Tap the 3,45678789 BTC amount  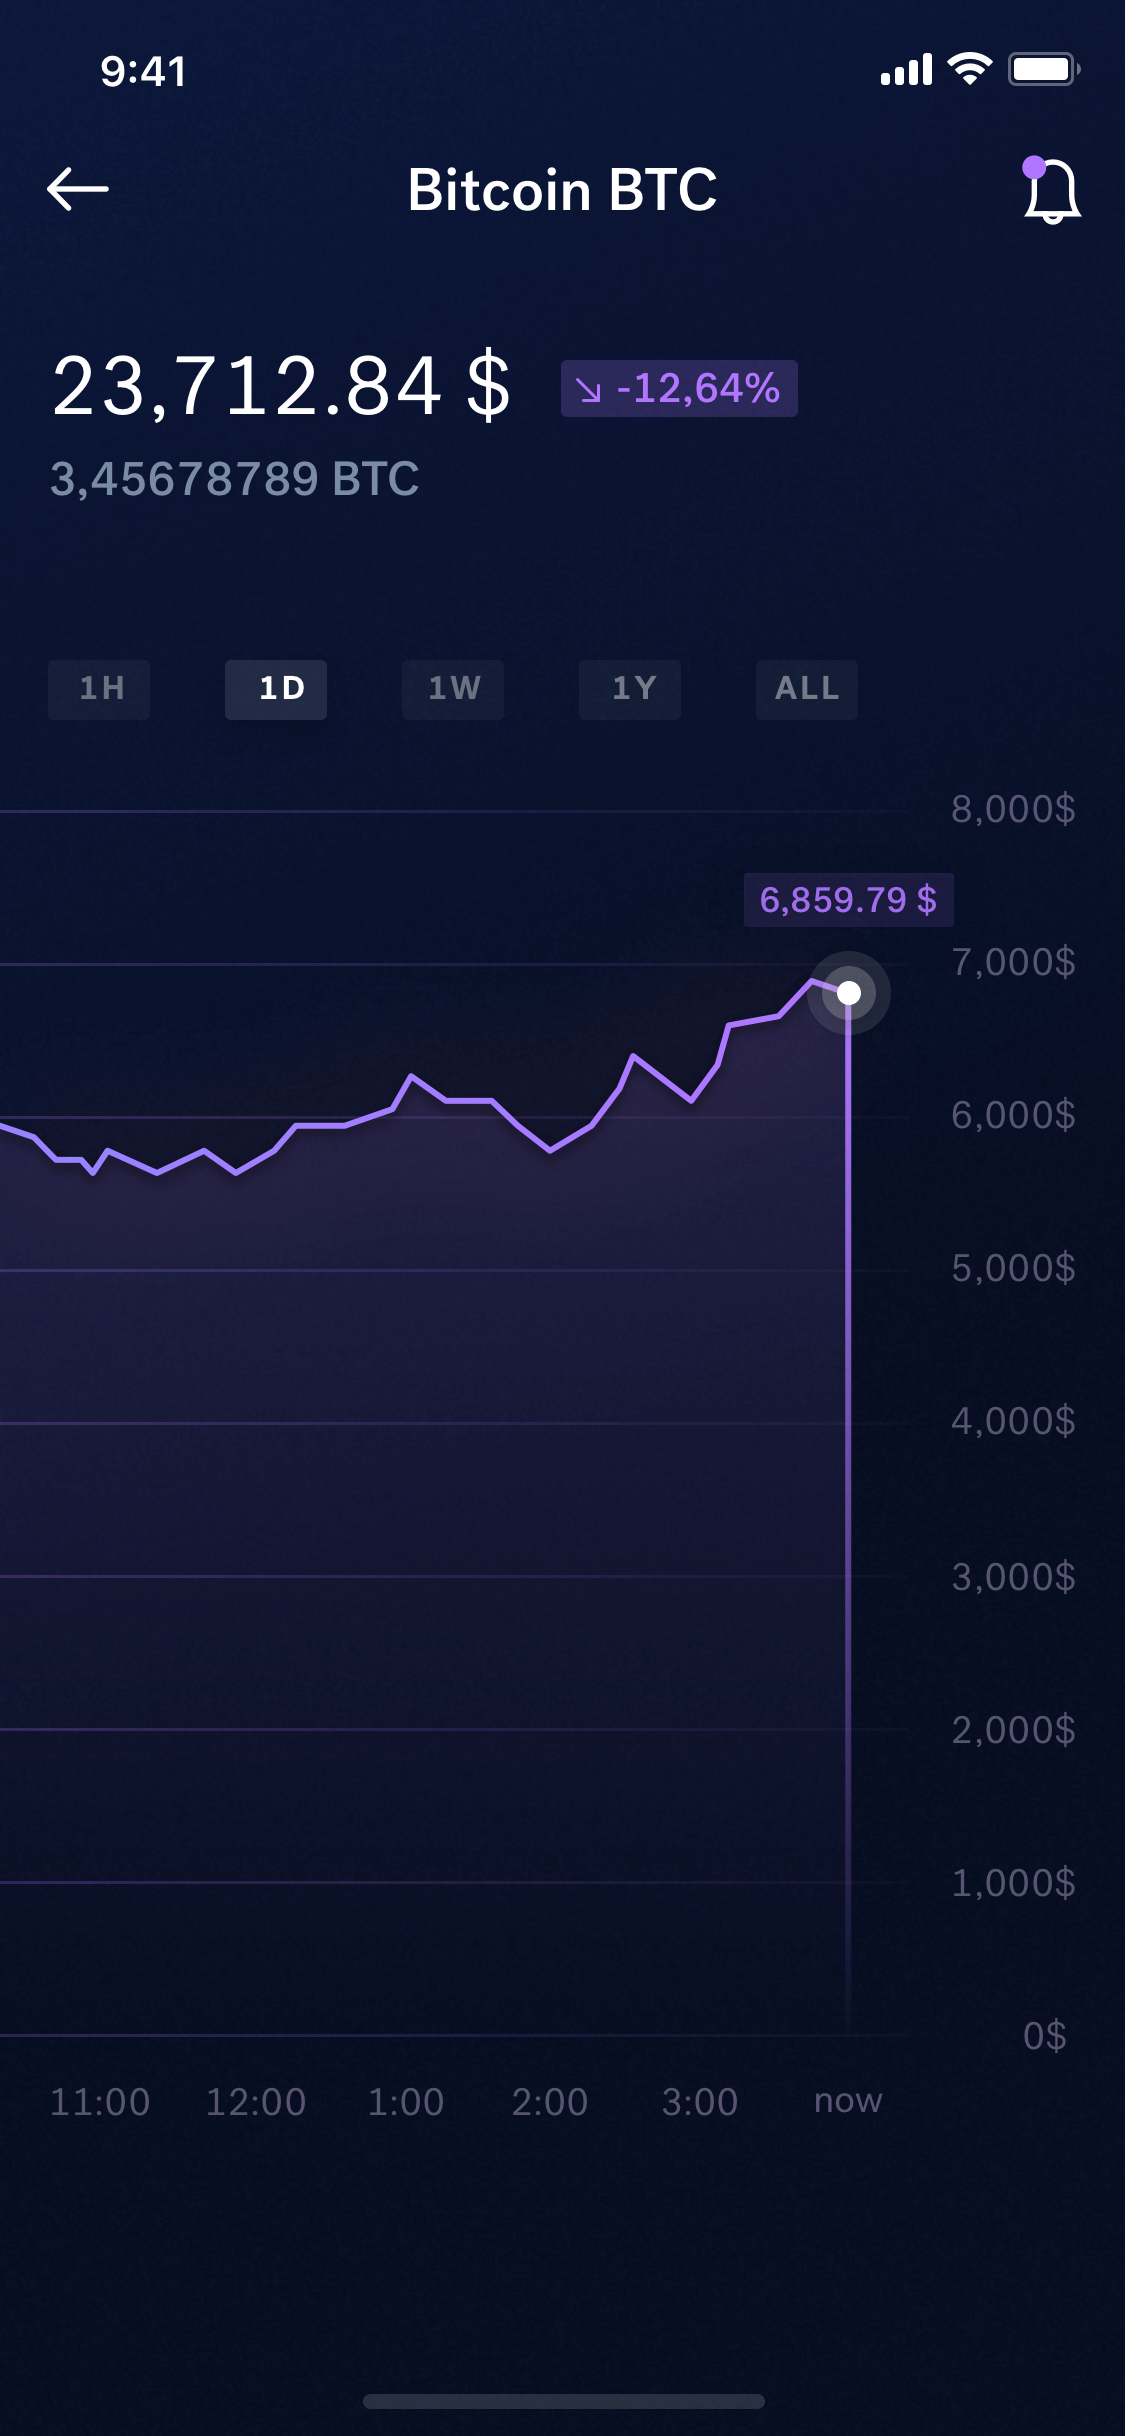[235, 479]
